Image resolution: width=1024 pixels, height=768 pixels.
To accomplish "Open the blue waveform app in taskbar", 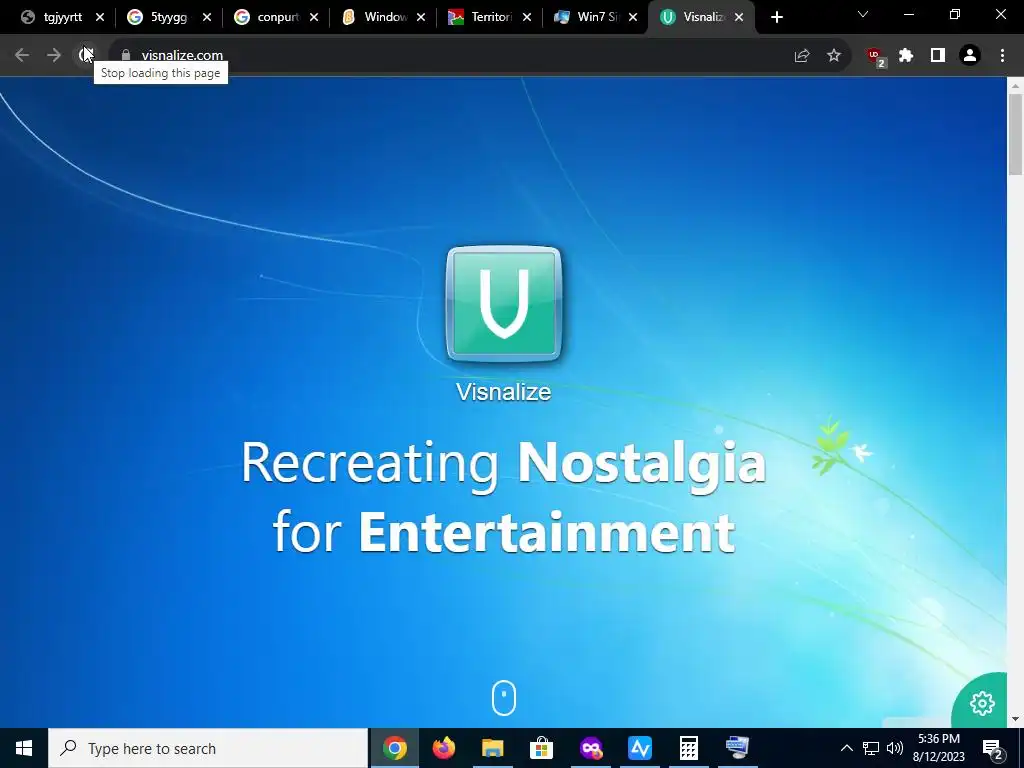I will tap(639, 748).
